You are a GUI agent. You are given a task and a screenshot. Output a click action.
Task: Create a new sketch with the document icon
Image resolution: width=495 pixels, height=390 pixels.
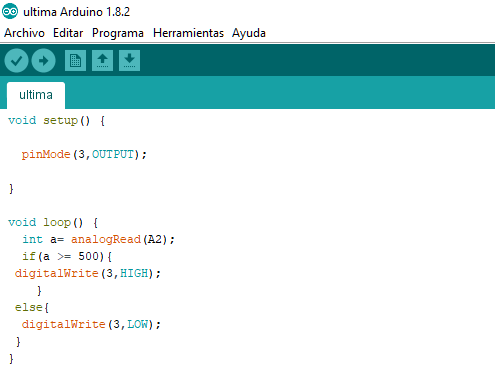tap(75, 60)
